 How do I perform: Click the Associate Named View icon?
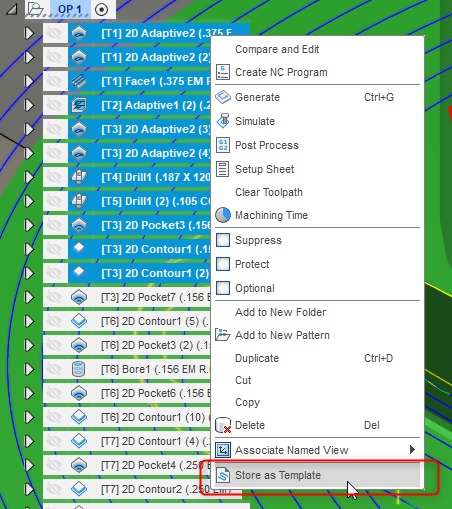[x=223, y=450]
